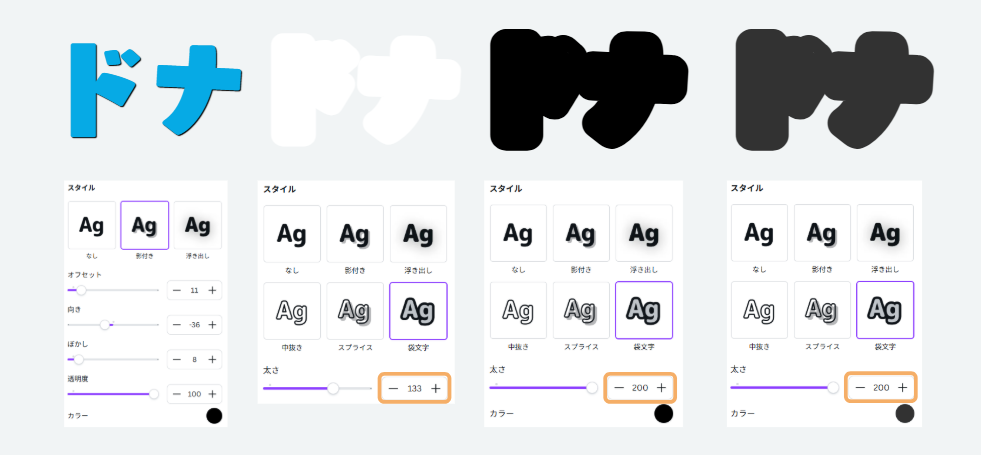Screen dimensions: 981x455
Task: Click plus icon next to 太さ value 133
Action: coord(436,389)
